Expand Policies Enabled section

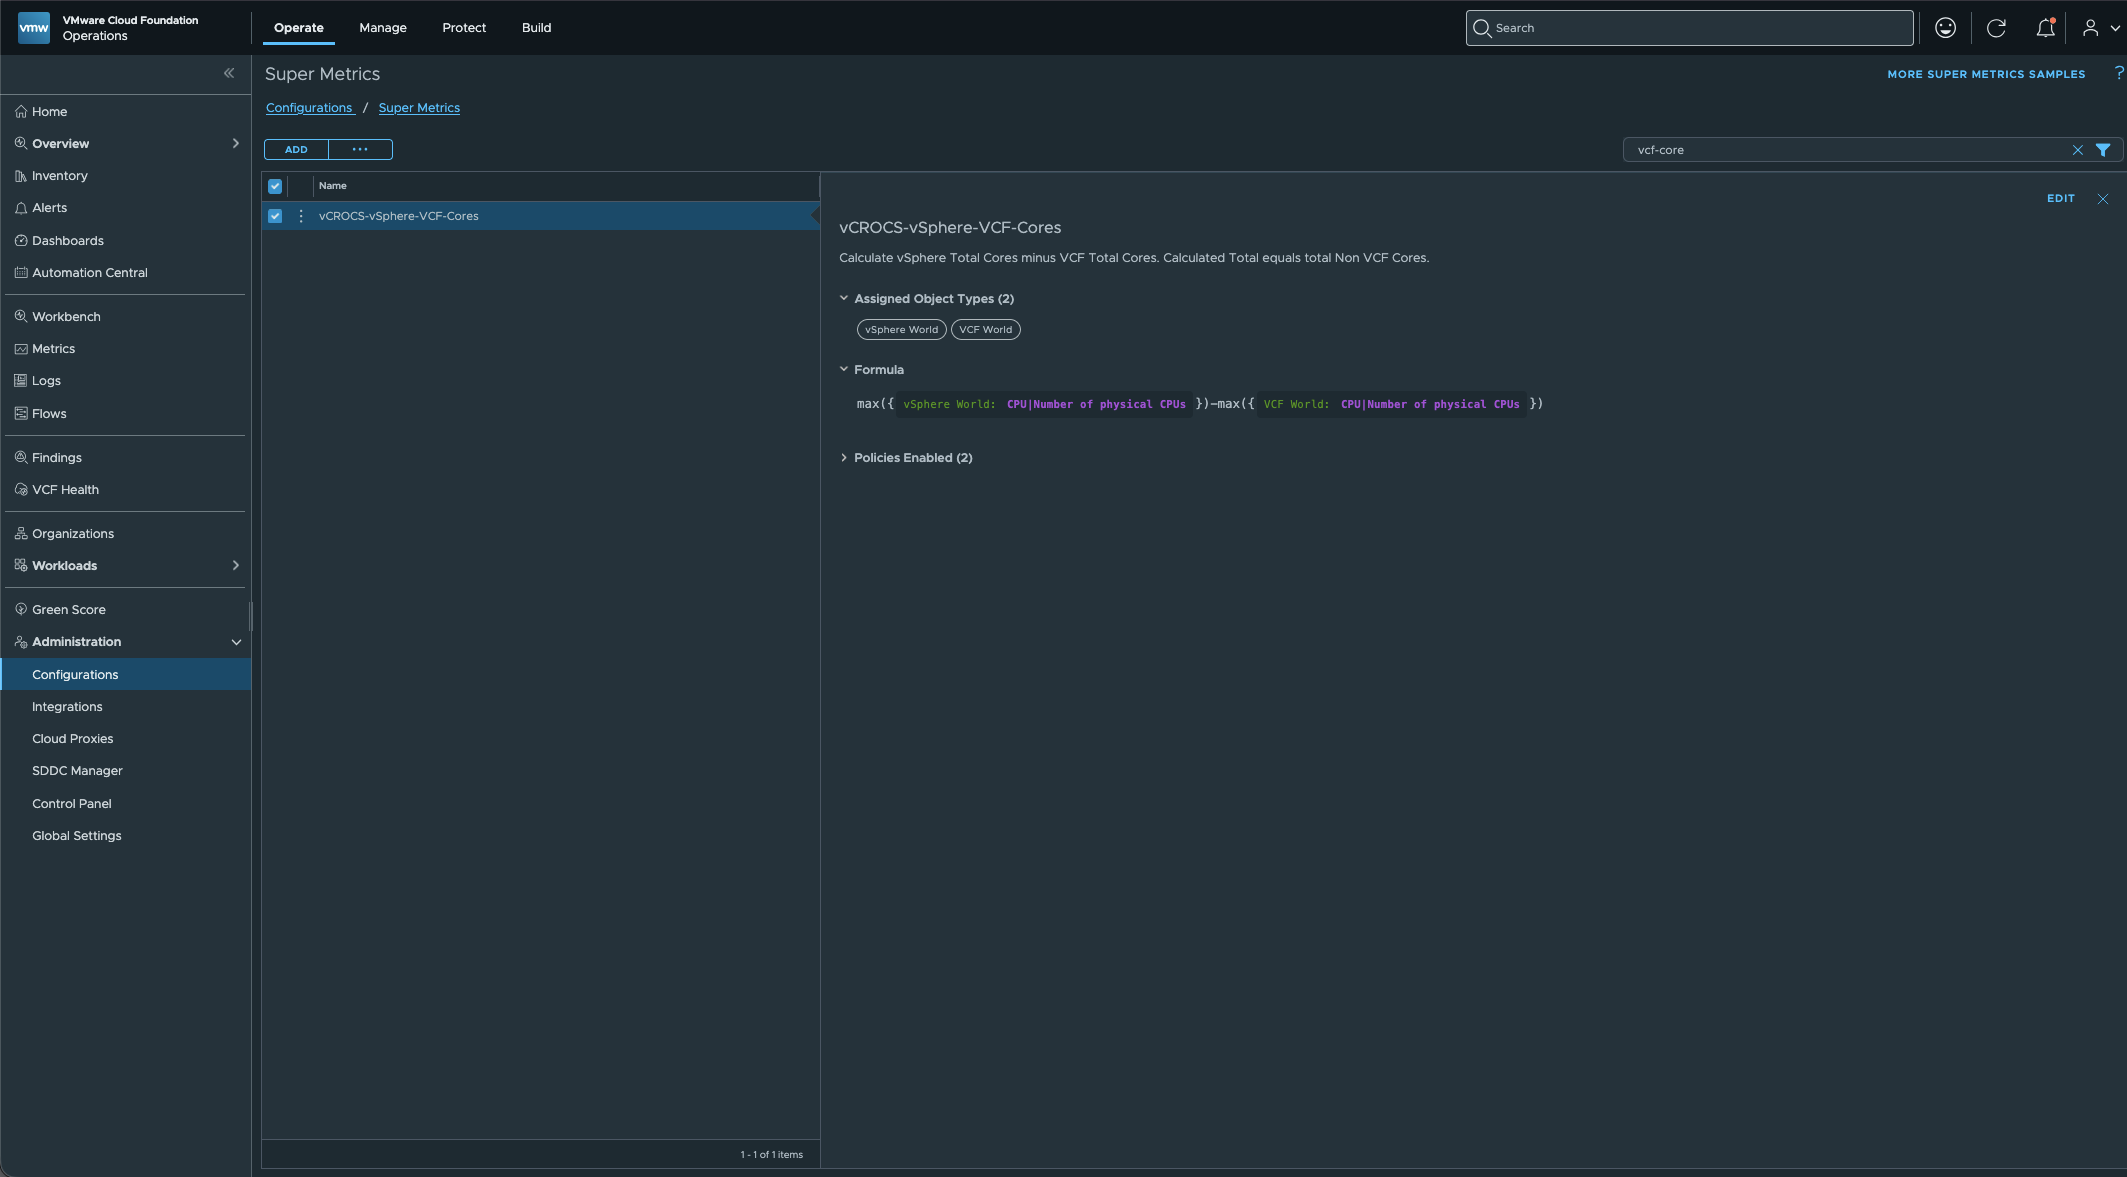point(844,458)
